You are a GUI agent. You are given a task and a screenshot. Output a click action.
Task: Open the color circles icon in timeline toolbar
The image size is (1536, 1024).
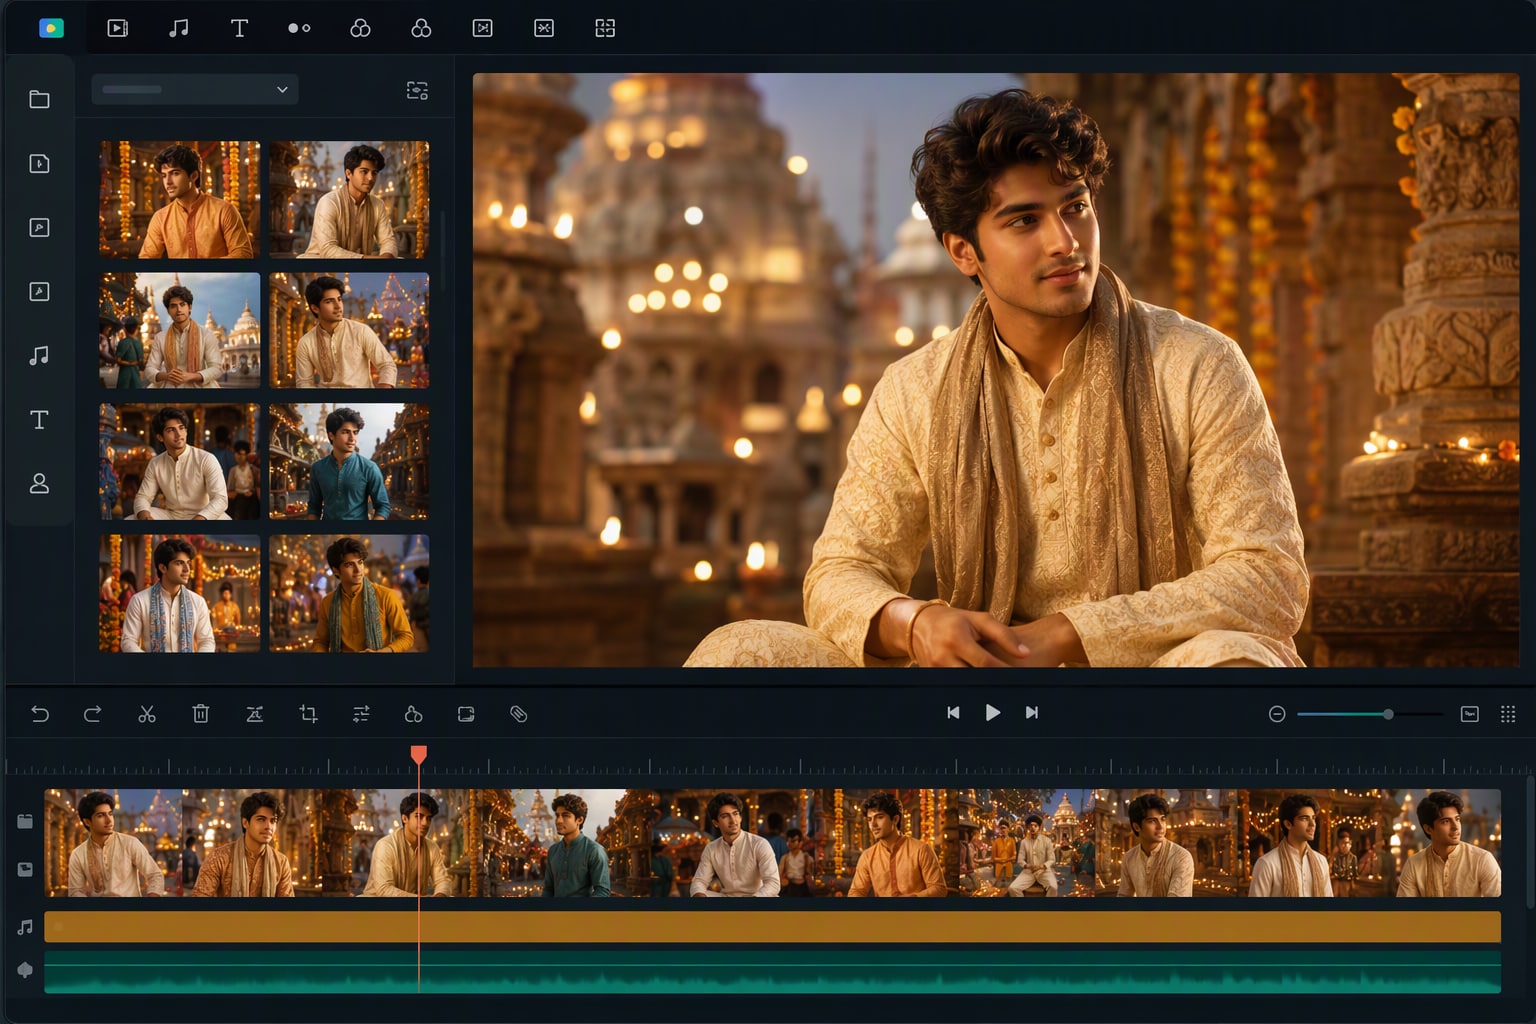click(413, 713)
